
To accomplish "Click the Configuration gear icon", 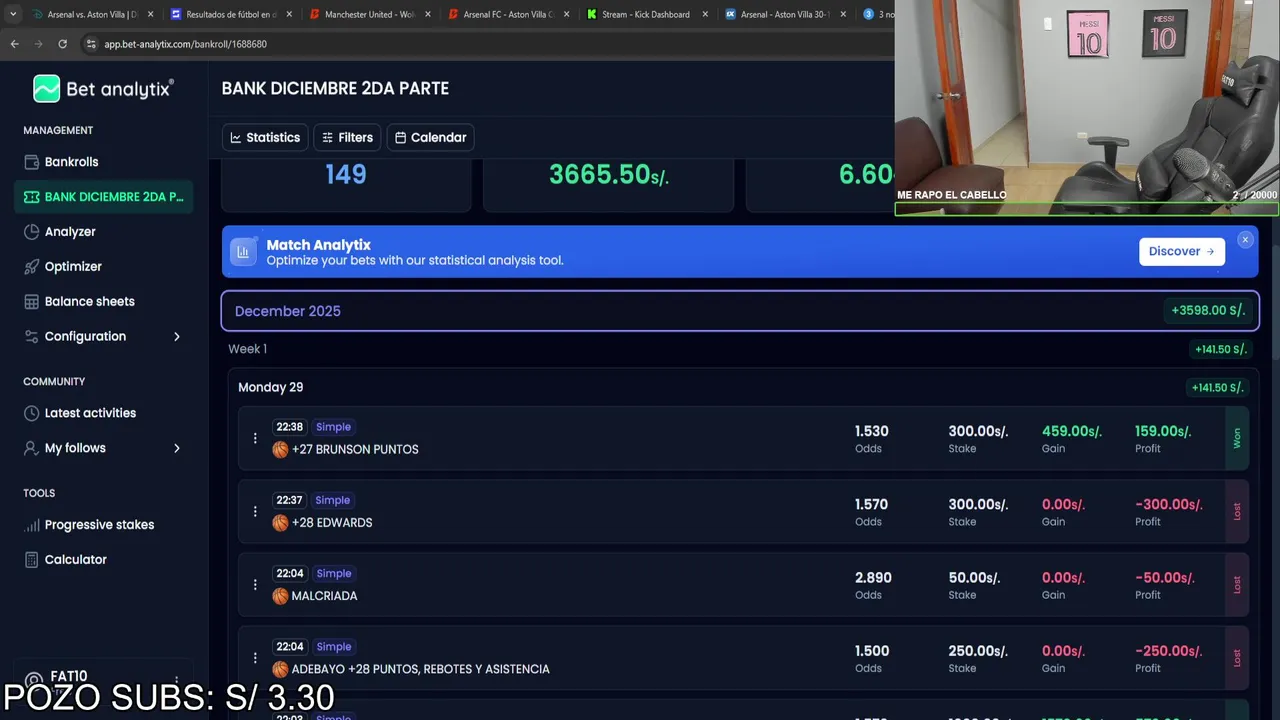I will pyautogui.click(x=31, y=337).
